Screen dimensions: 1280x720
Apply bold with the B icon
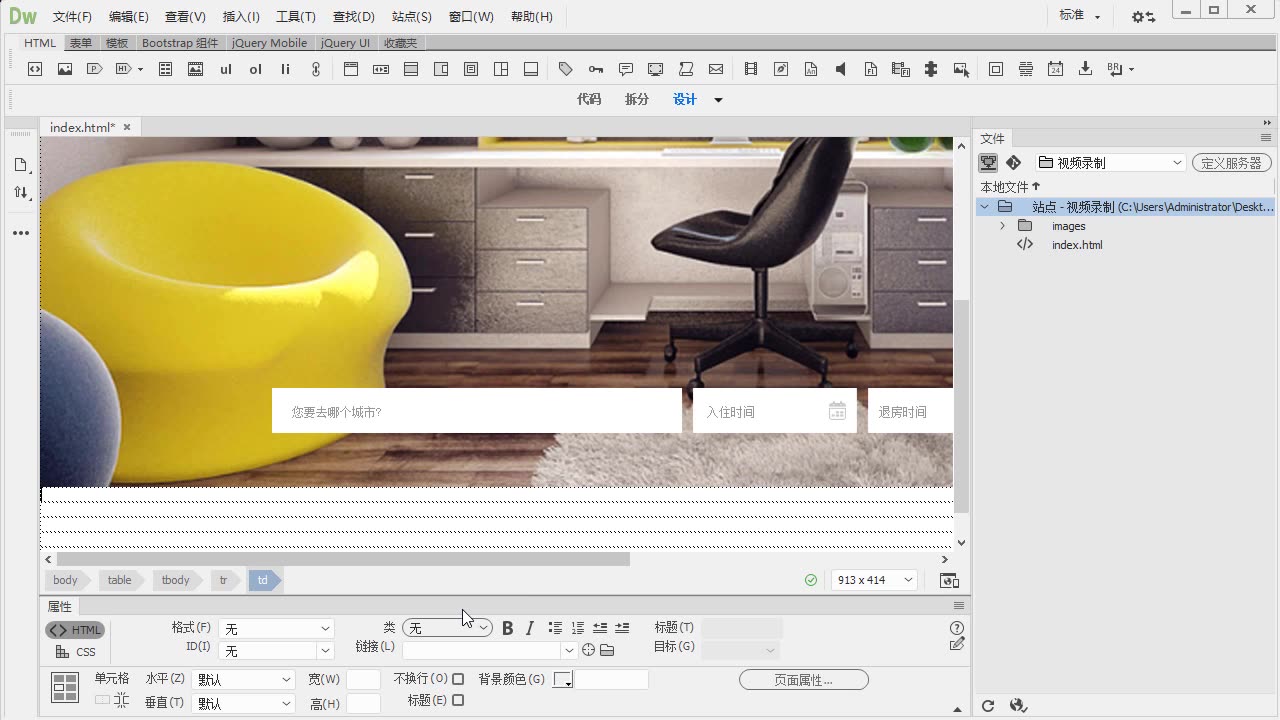(507, 628)
